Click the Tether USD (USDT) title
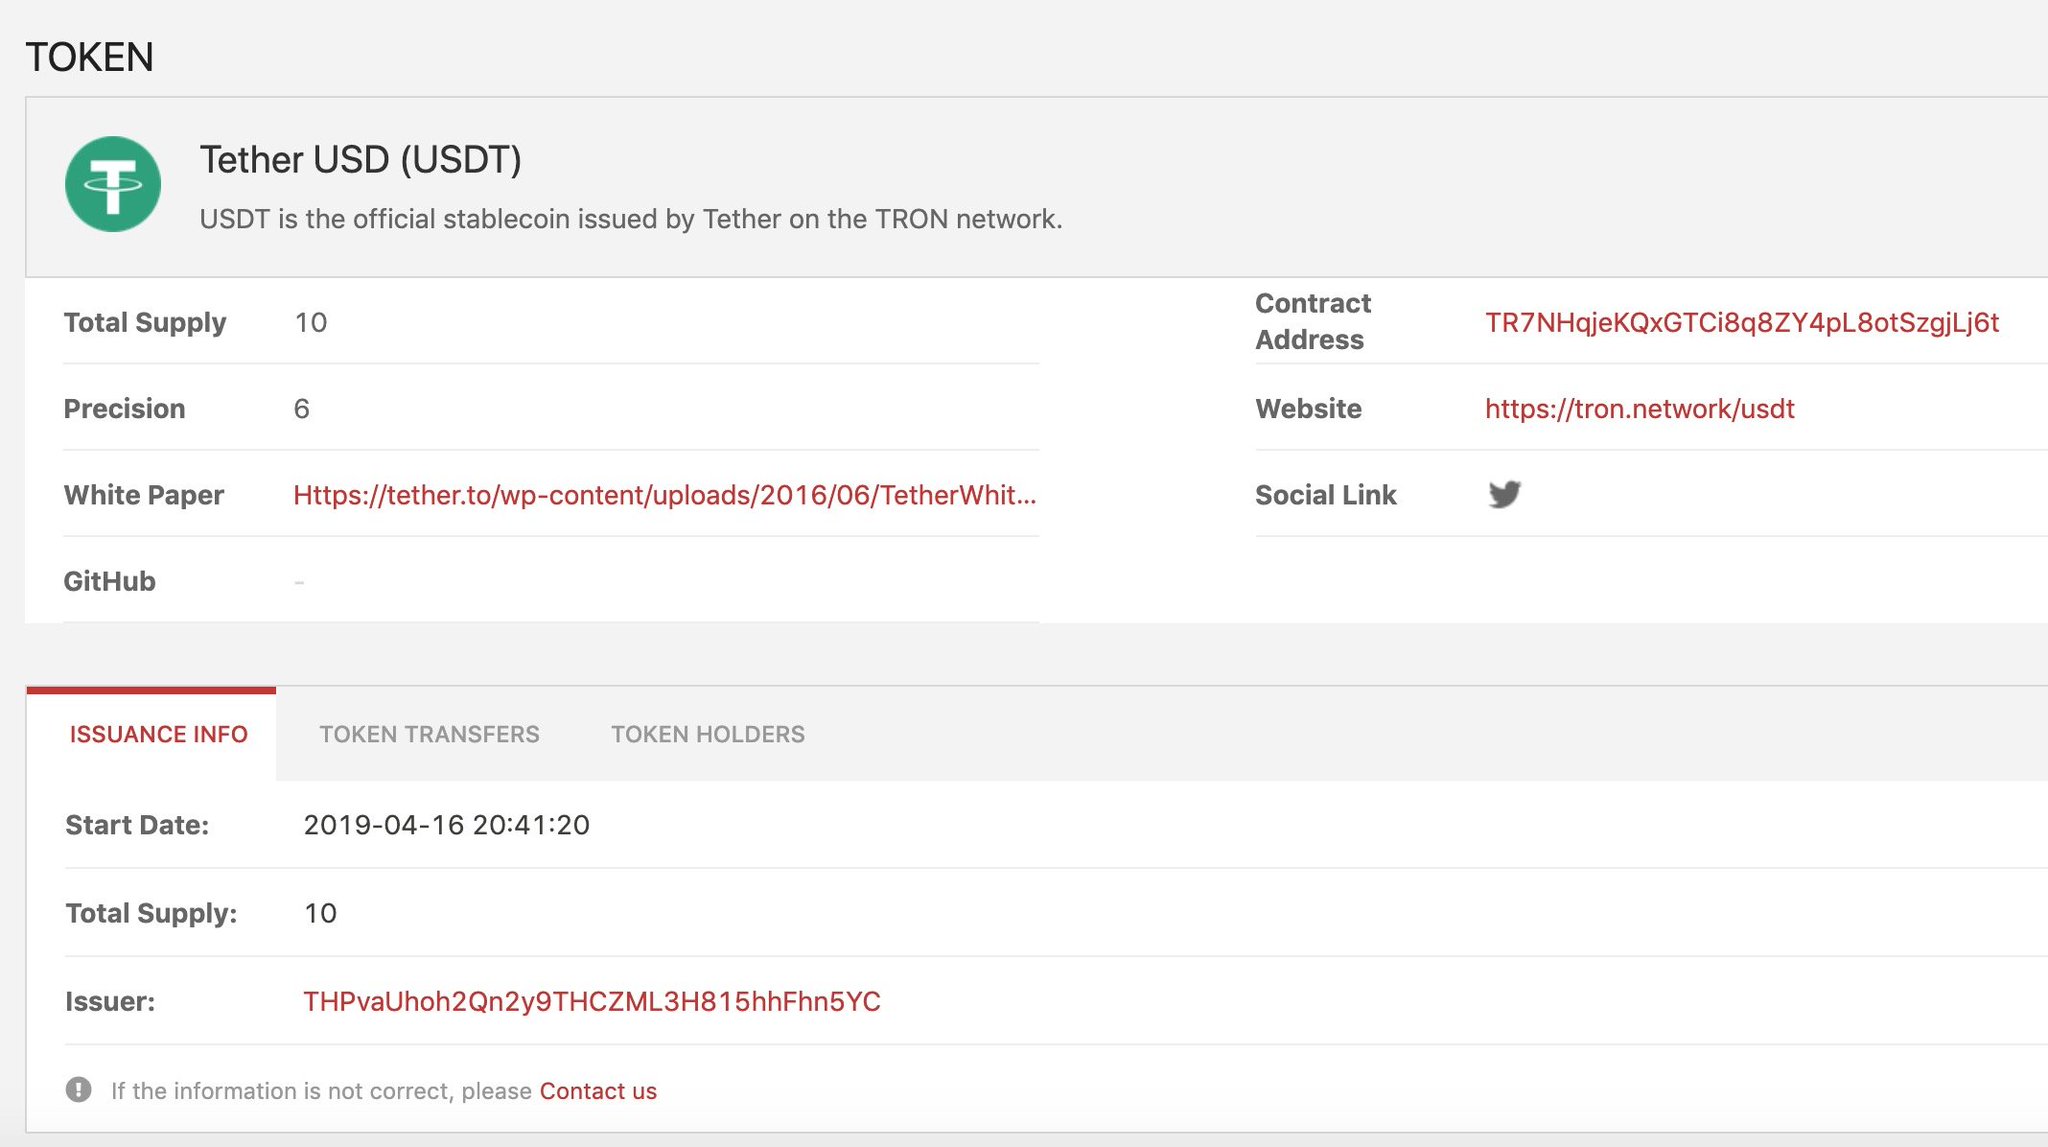This screenshot has width=2048, height=1147. pyautogui.click(x=360, y=160)
